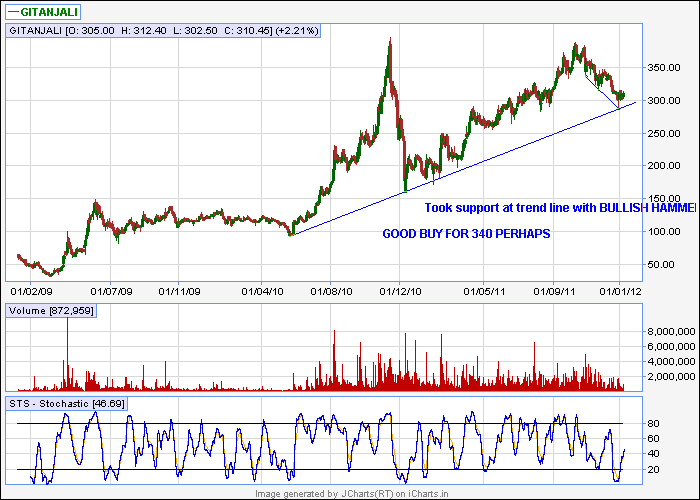Click the 40 stochastic axis label
Screen dimensions: 700x500
point(653,454)
